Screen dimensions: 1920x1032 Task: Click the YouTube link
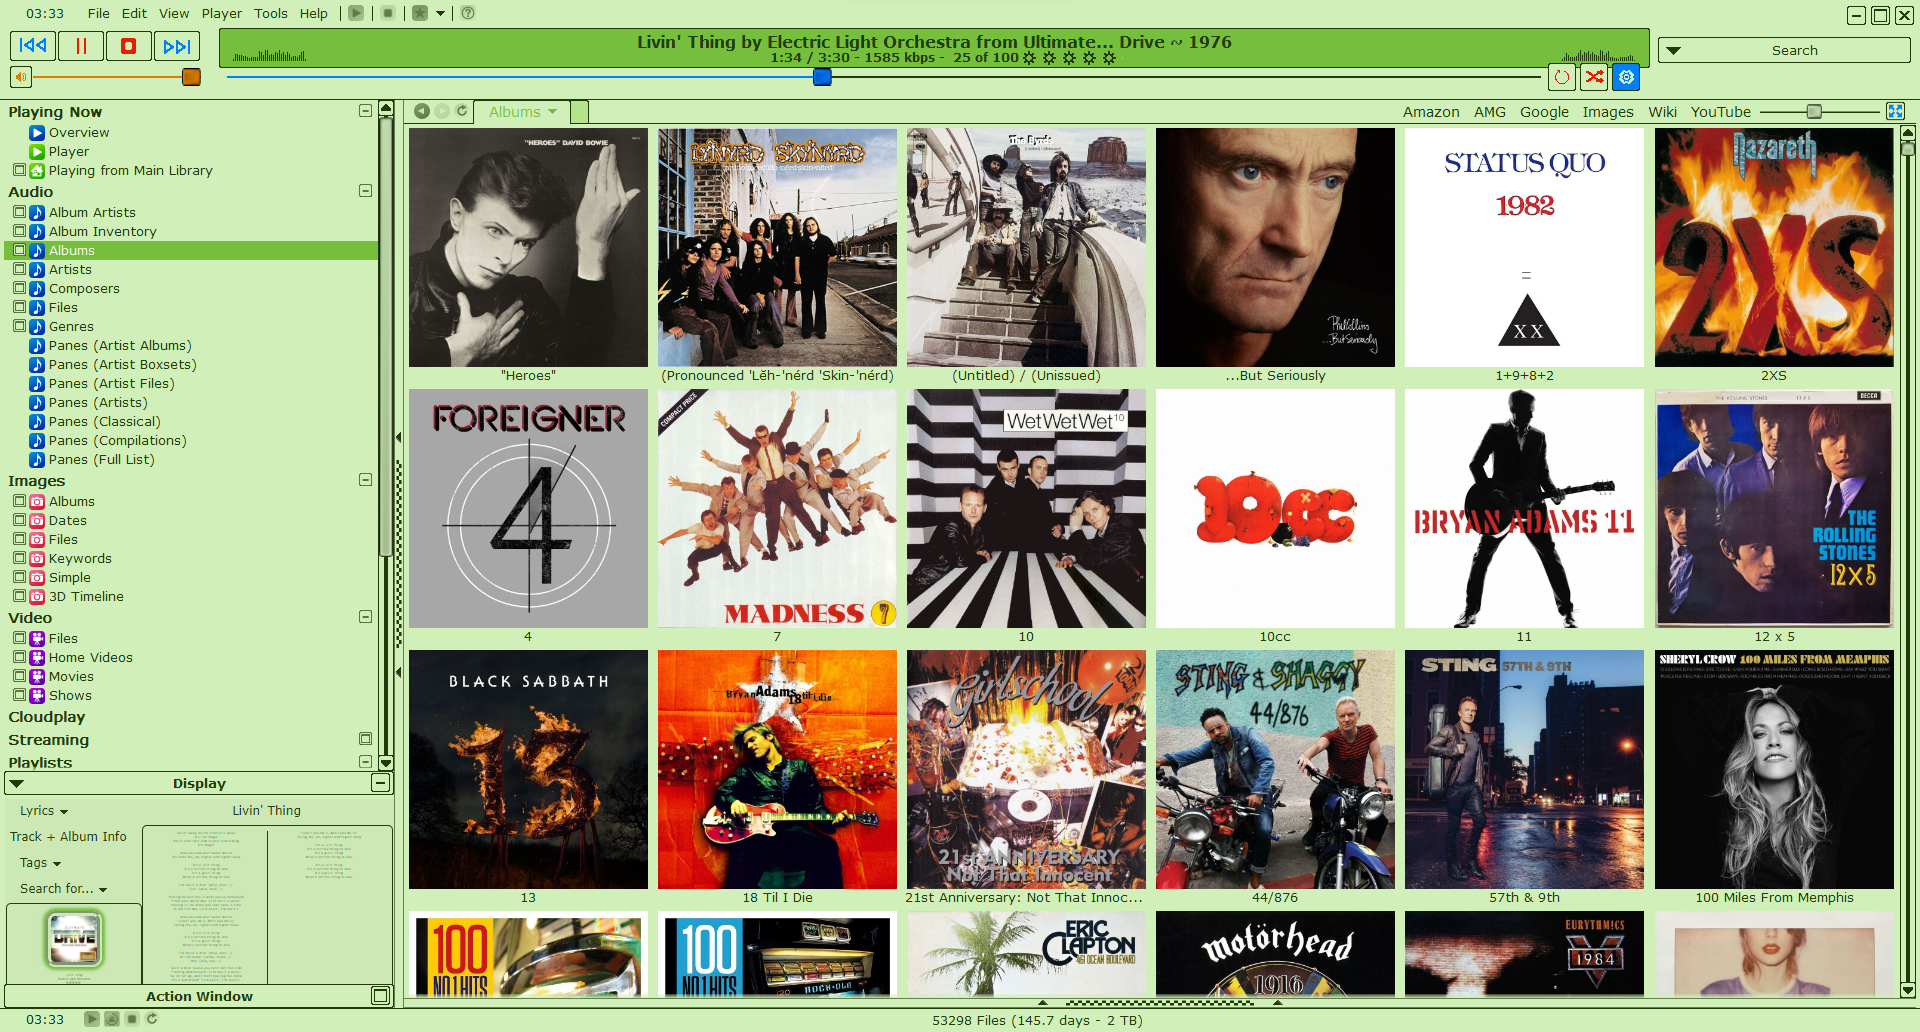click(1721, 112)
